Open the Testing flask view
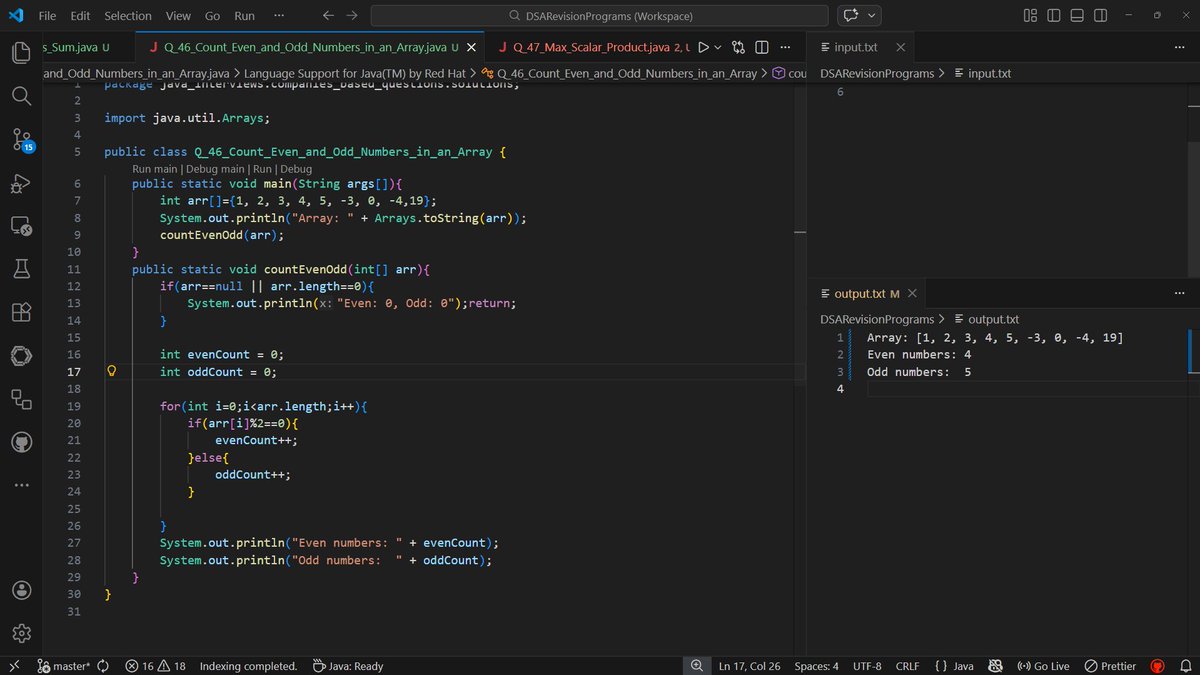1200x675 pixels. [22, 269]
